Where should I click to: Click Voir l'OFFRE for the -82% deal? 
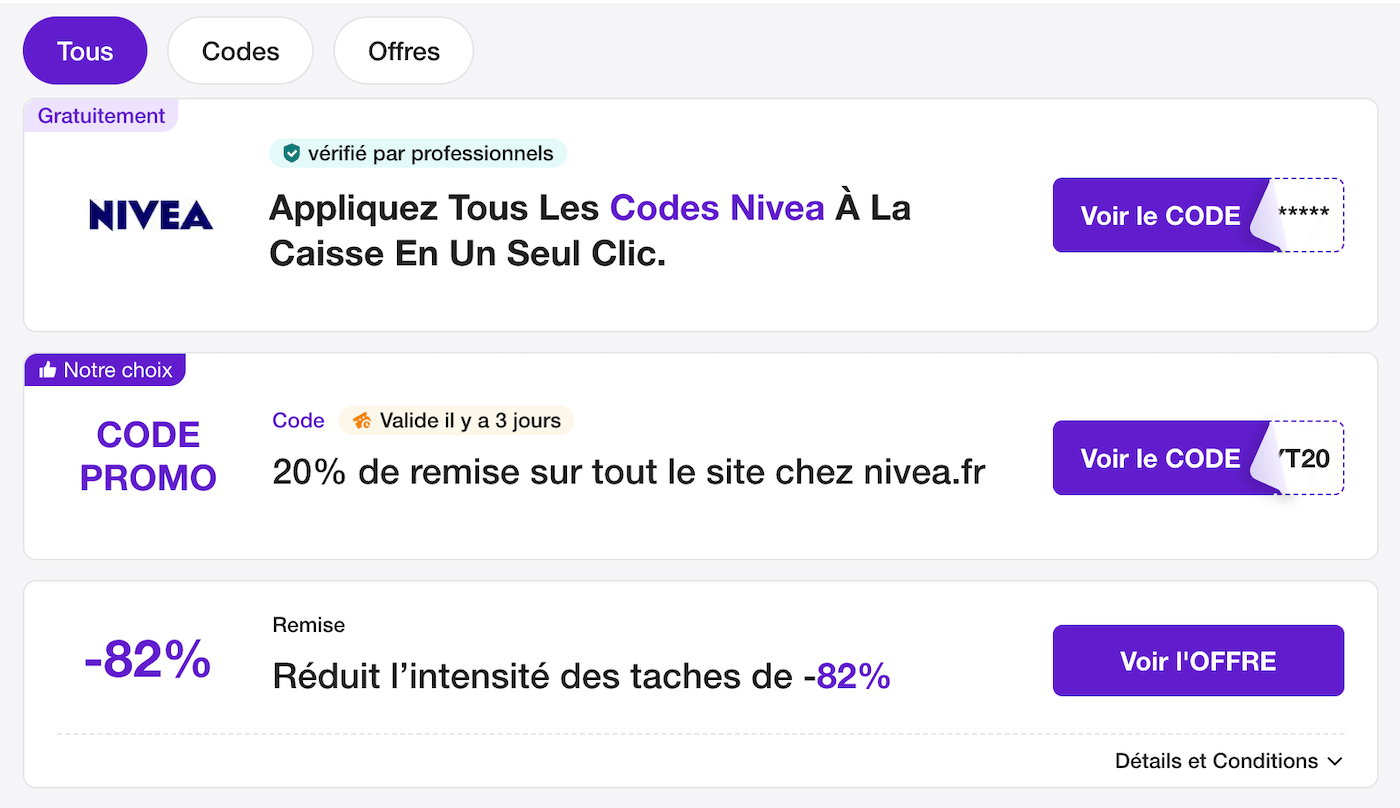coord(1198,660)
